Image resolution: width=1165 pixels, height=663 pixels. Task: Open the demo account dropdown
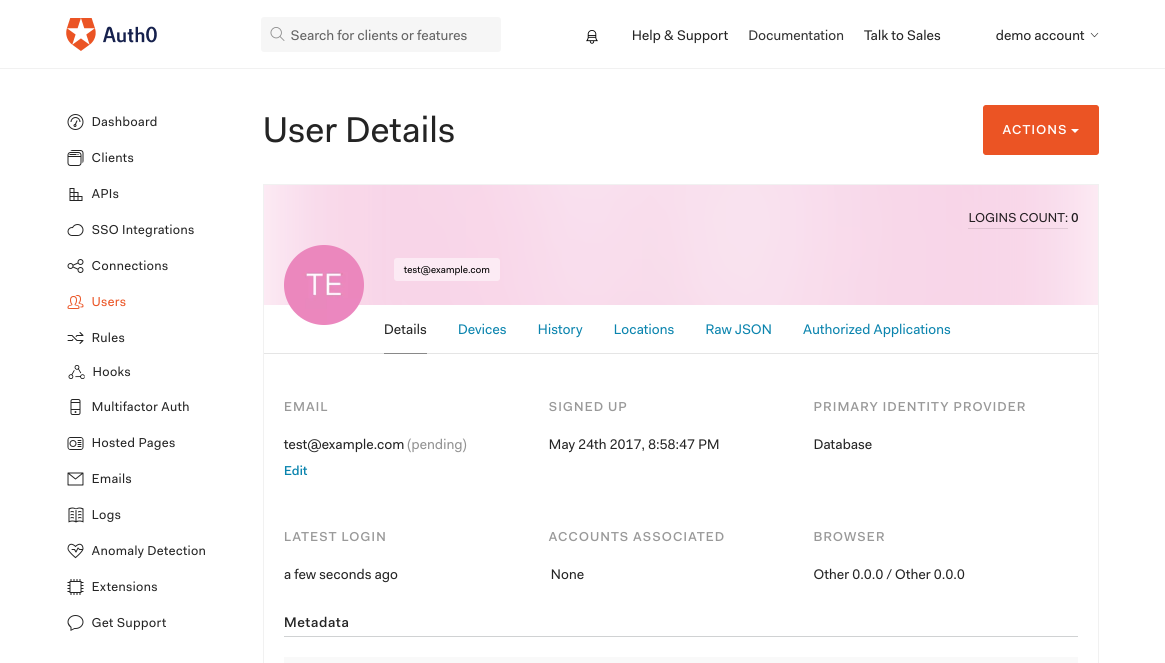pyautogui.click(x=1046, y=35)
